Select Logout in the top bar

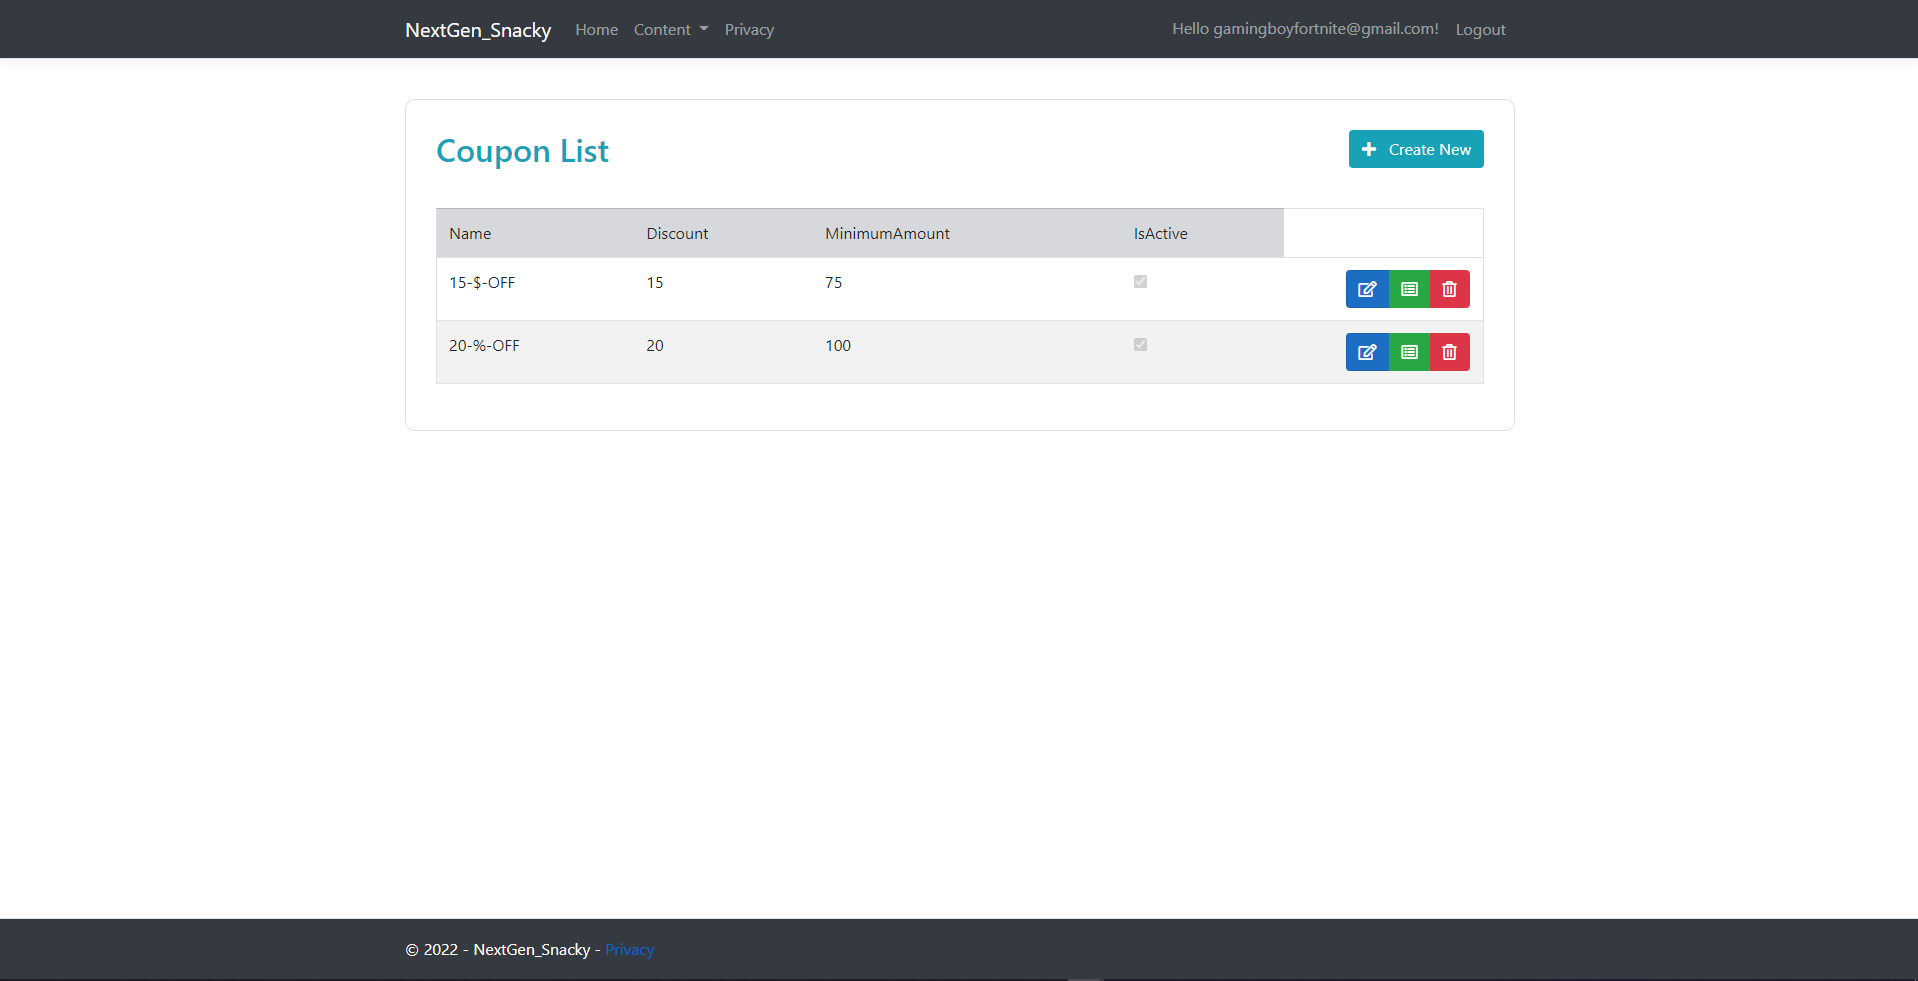tap(1480, 29)
